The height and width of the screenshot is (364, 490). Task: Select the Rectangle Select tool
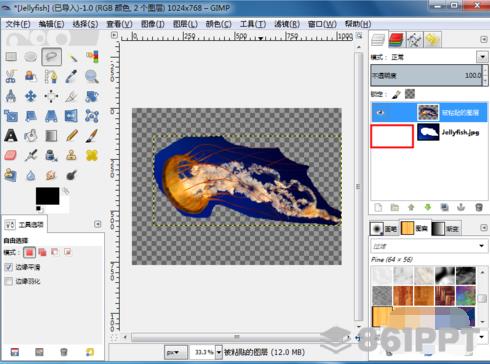[11, 57]
